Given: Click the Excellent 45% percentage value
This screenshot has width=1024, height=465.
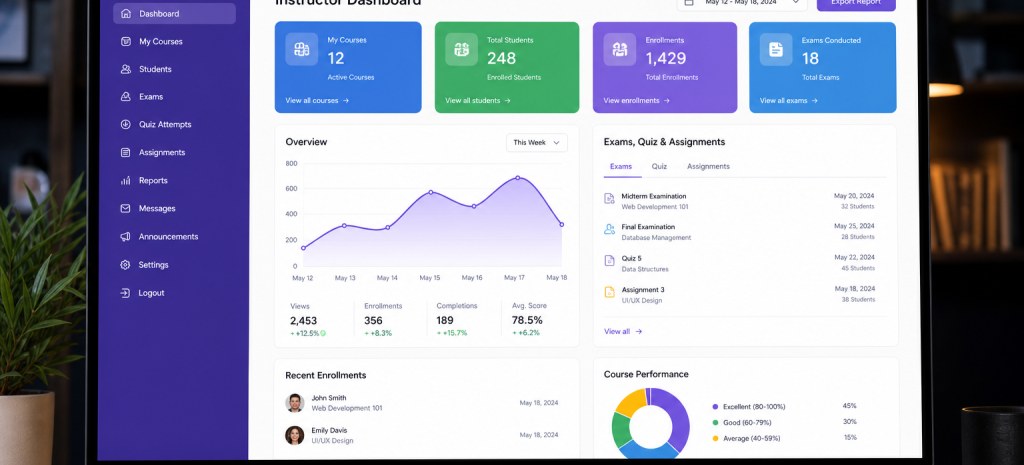Looking at the screenshot, I should (x=850, y=406).
